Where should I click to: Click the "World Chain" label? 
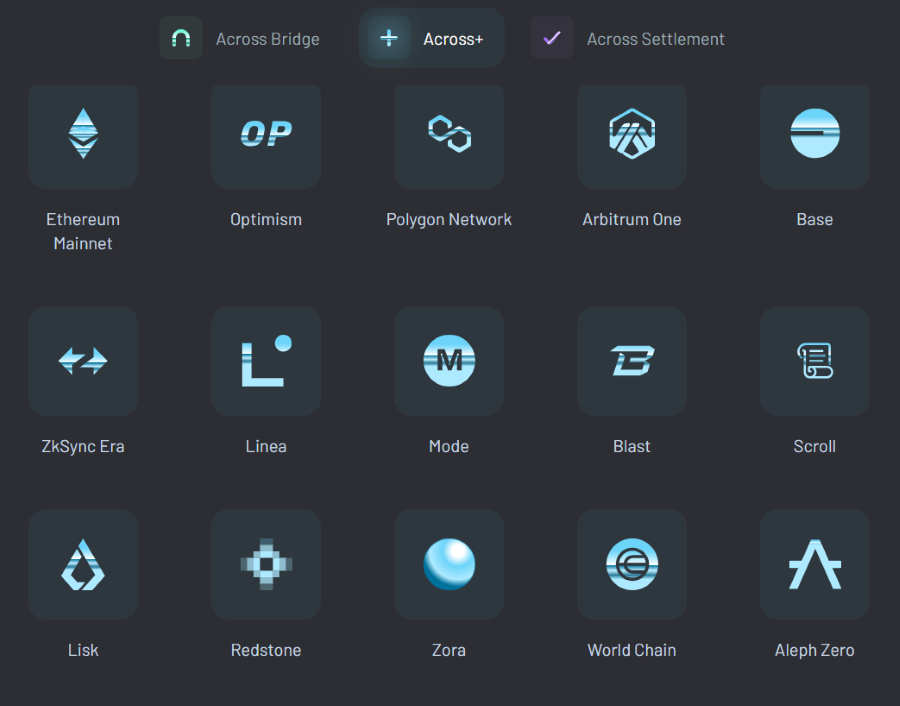tap(632, 650)
